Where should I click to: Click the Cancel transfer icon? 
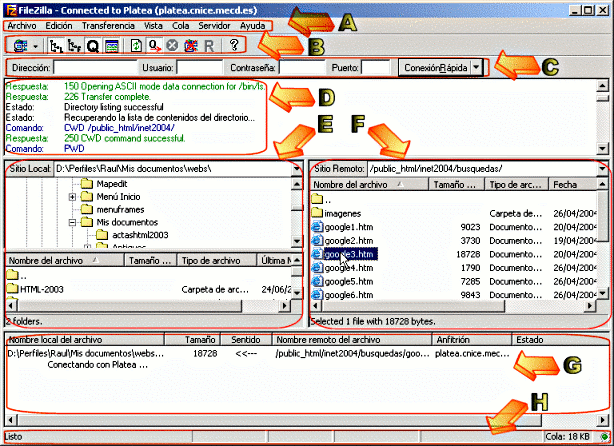point(172,45)
